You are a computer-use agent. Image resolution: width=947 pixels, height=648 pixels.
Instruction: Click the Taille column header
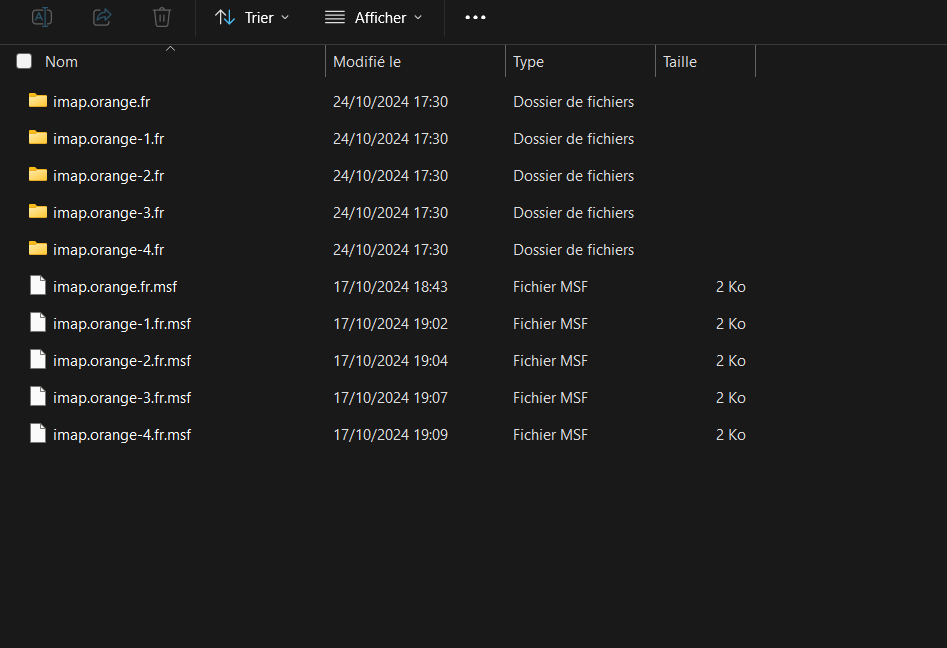[x=680, y=62]
